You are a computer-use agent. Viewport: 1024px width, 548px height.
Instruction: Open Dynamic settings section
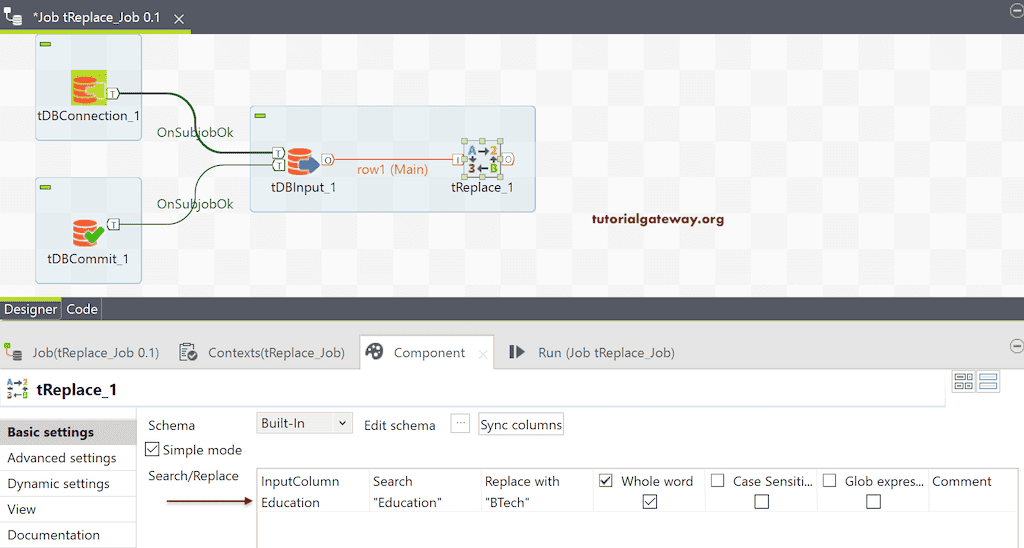68,483
